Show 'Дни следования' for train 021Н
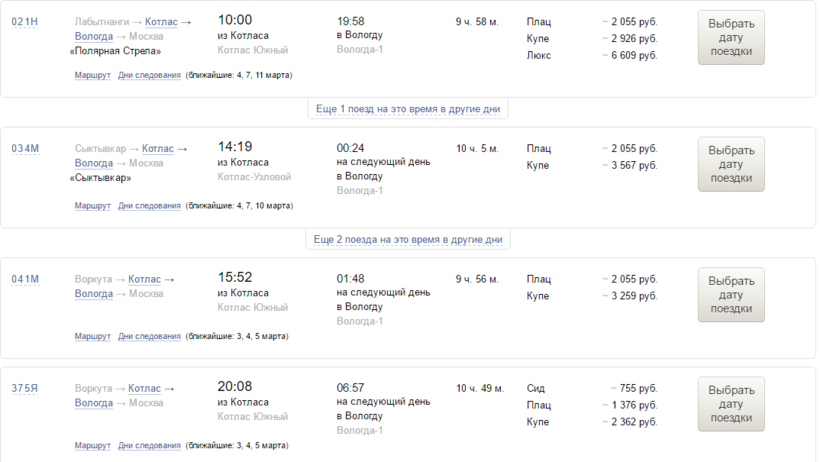 pyautogui.click(x=149, y=75)
